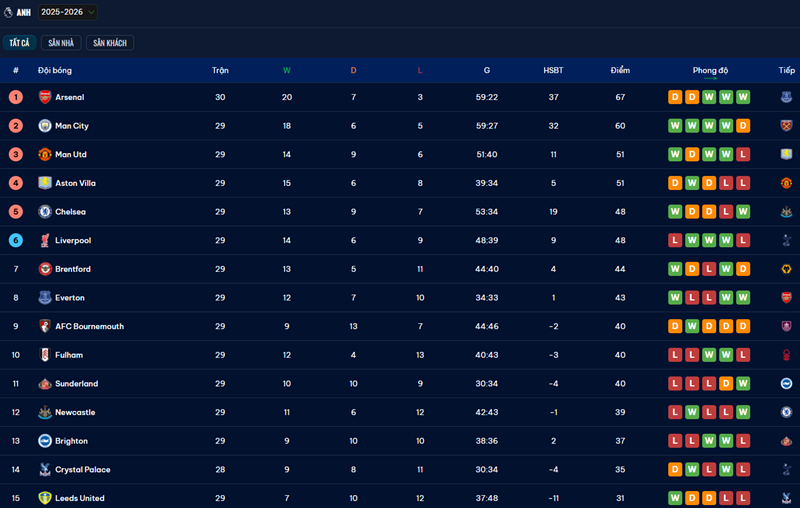Click the Man City club crest
This screenshot has width=800, height=508.
[44, 126]
